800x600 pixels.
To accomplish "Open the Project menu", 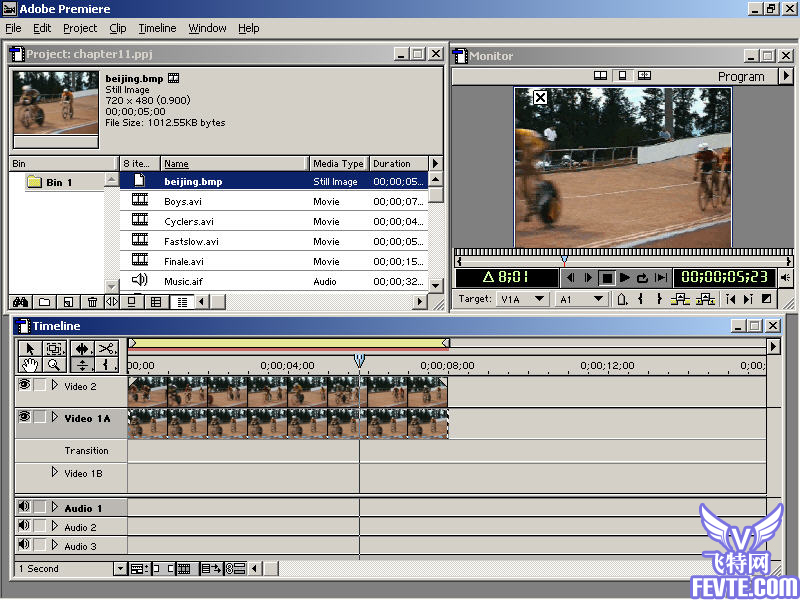I will (x=80, y=29).
